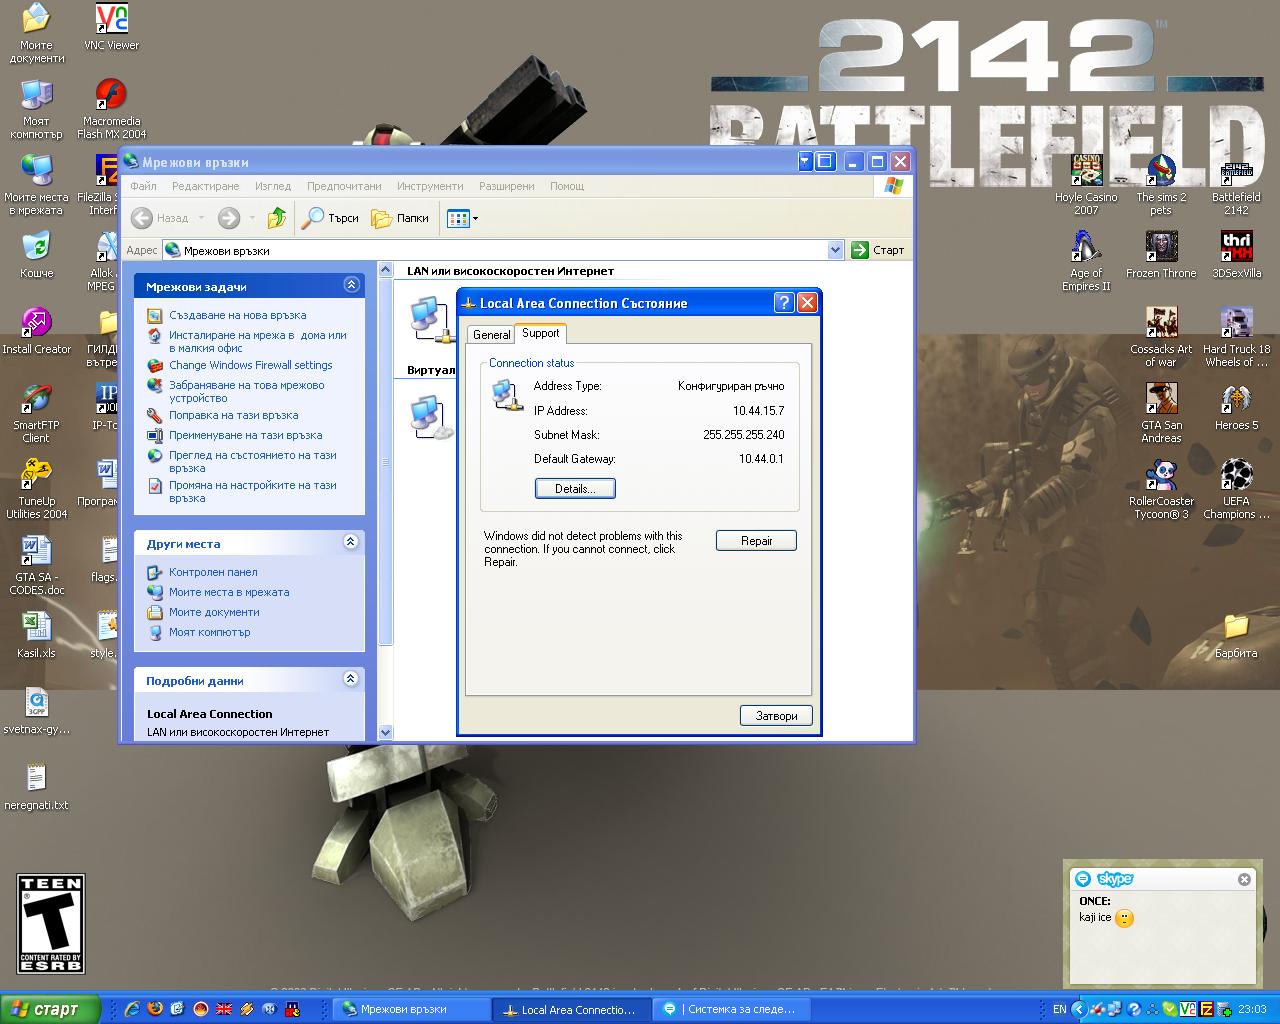Open Change Windows Firewall settings link

[250, 365]
